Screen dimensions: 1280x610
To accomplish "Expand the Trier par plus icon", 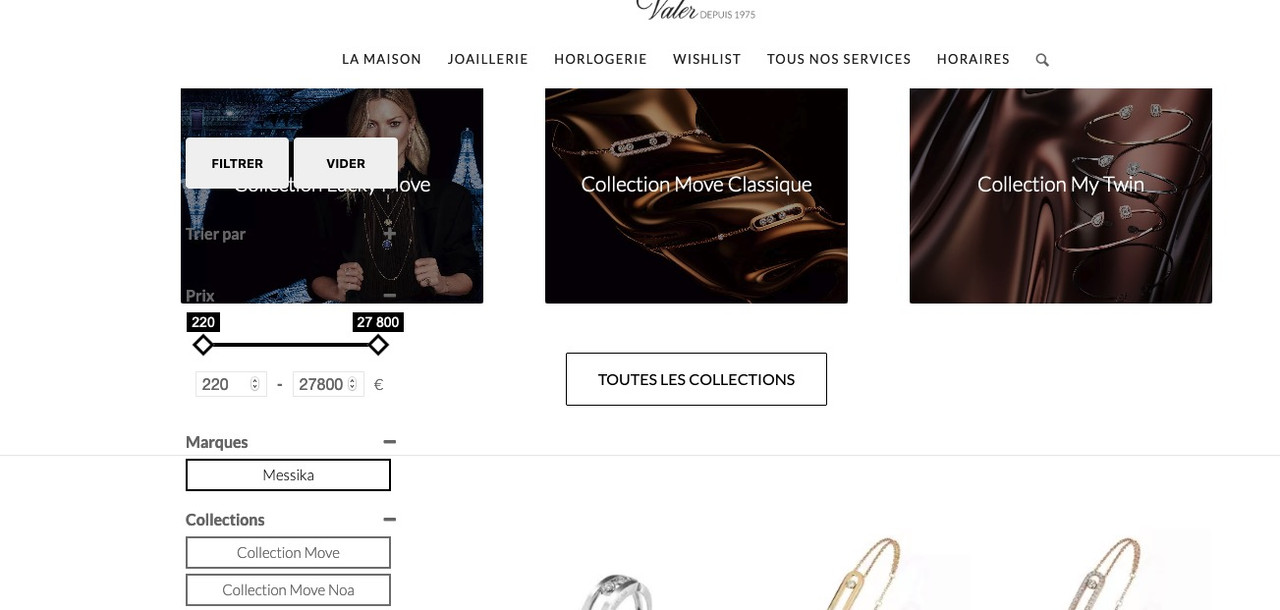I will point(390,234).
